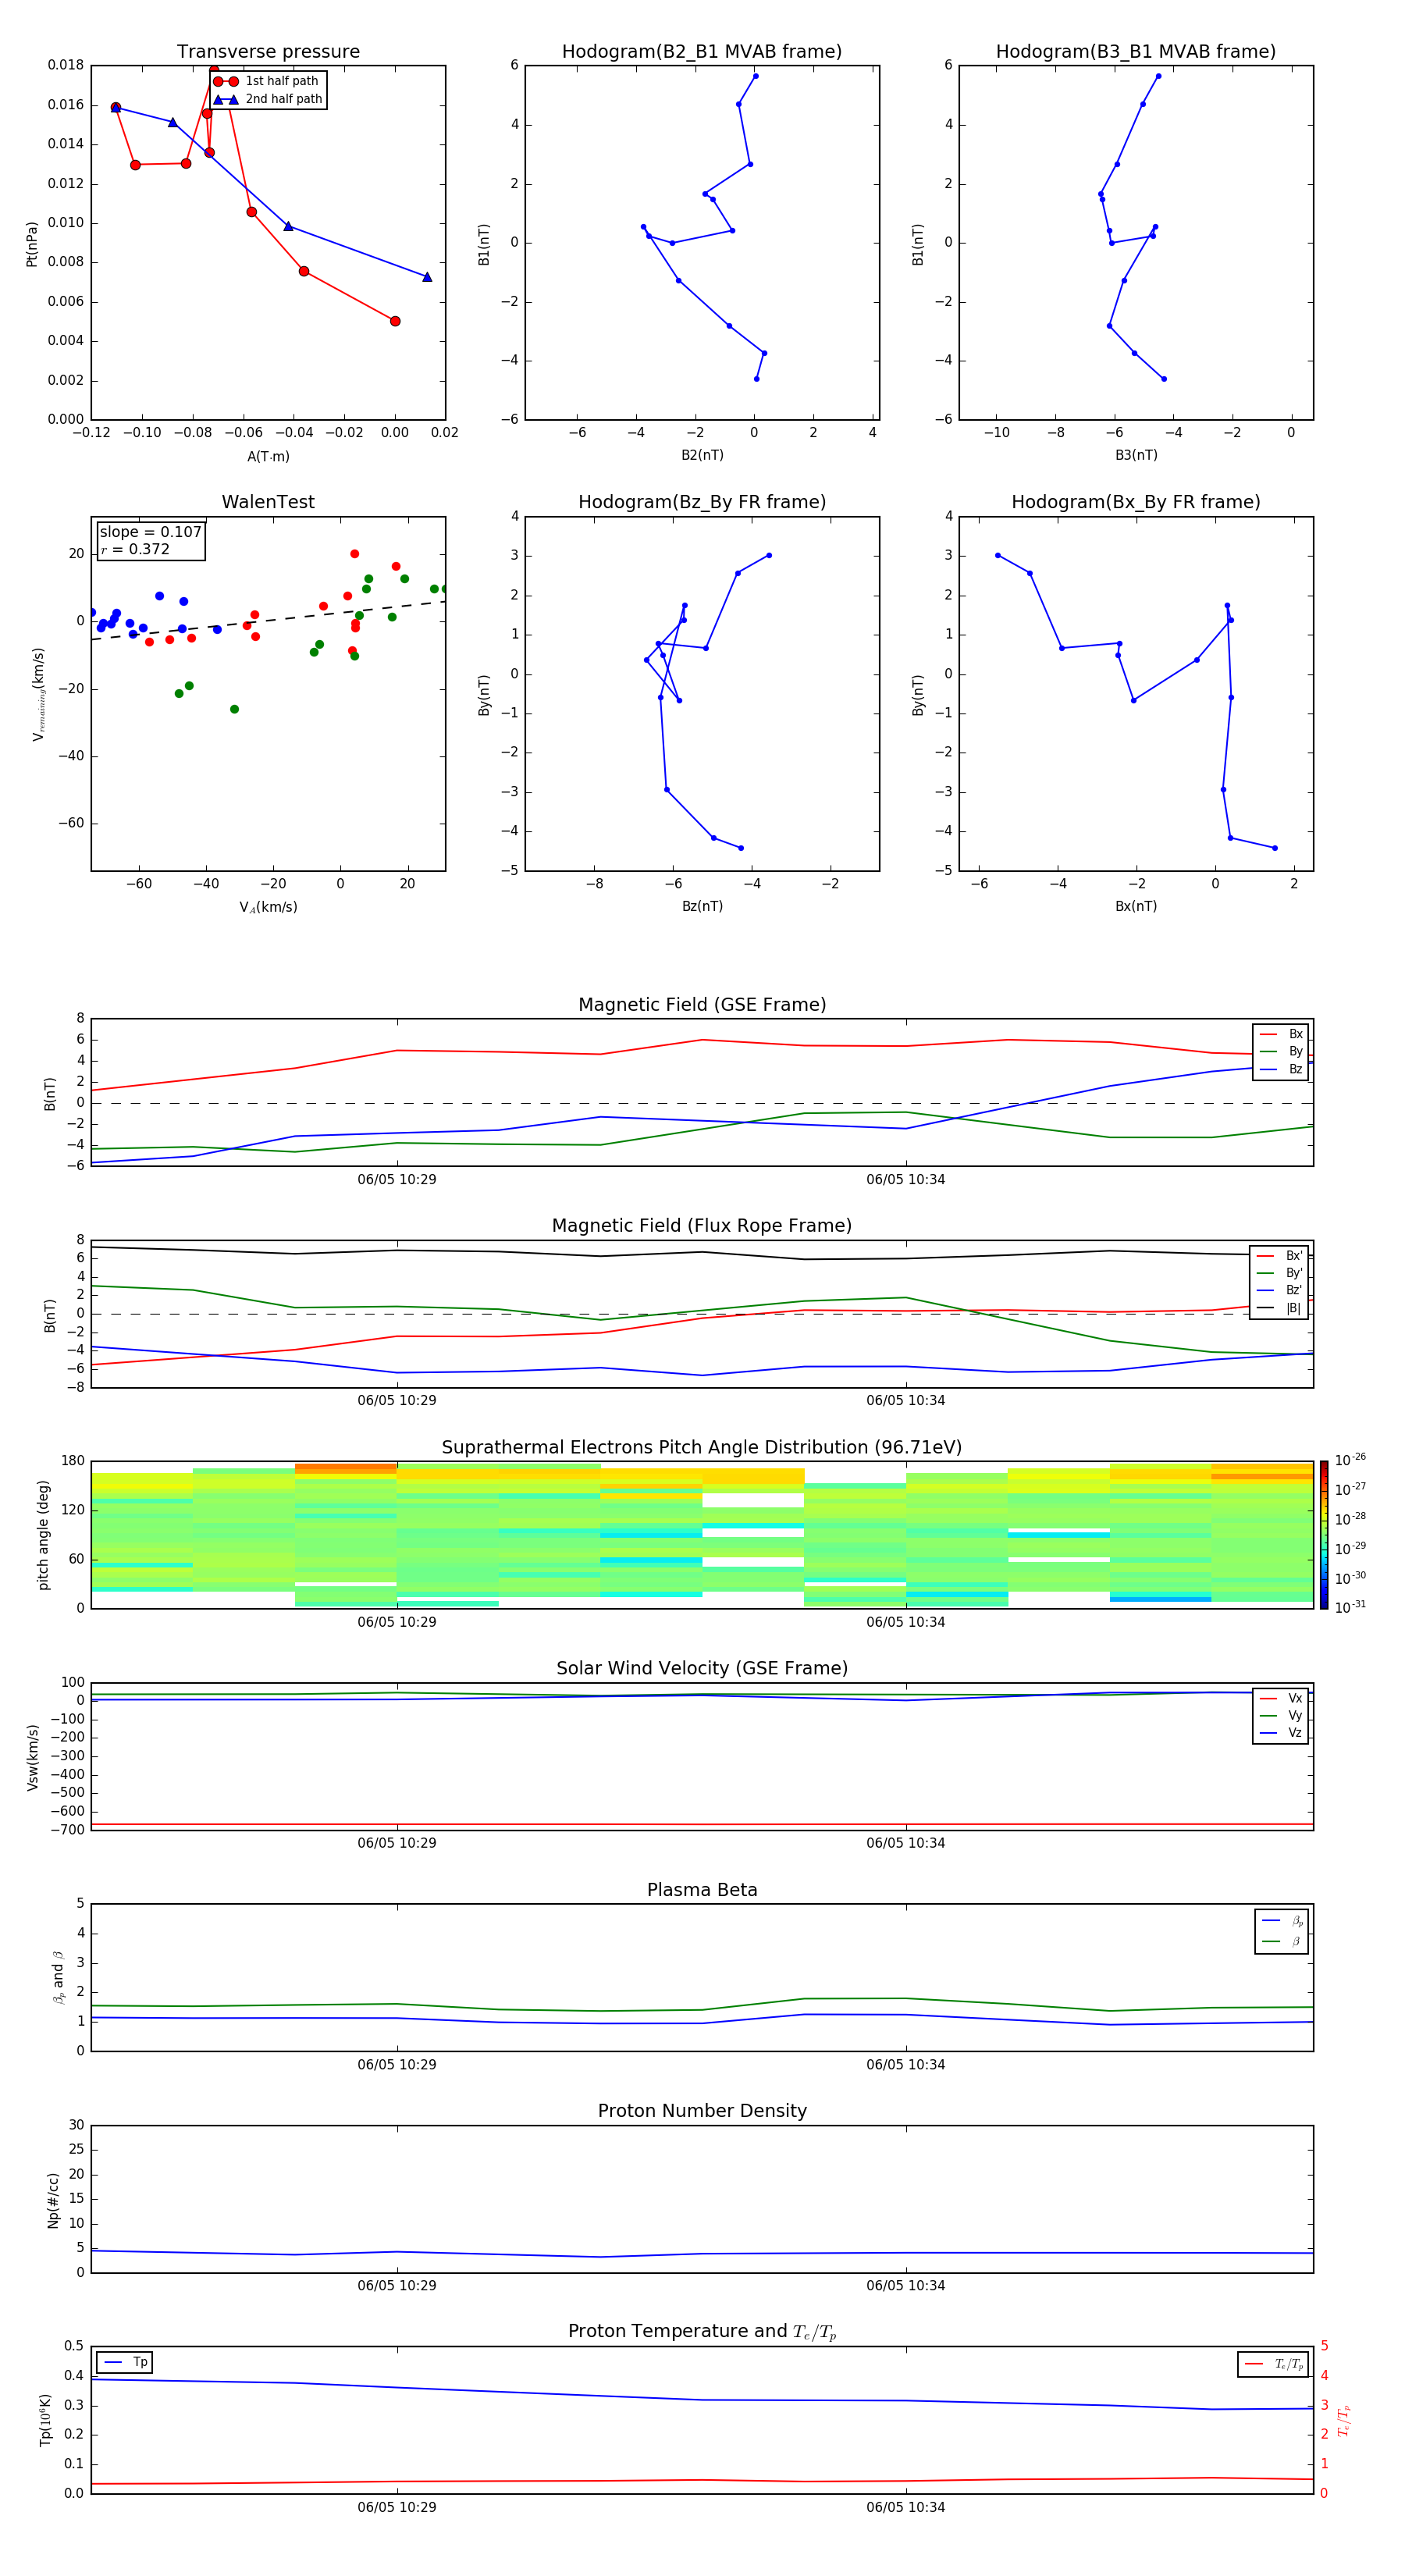
Task: Click the 'Proton Number Density' title
Action: [702, 2111]
